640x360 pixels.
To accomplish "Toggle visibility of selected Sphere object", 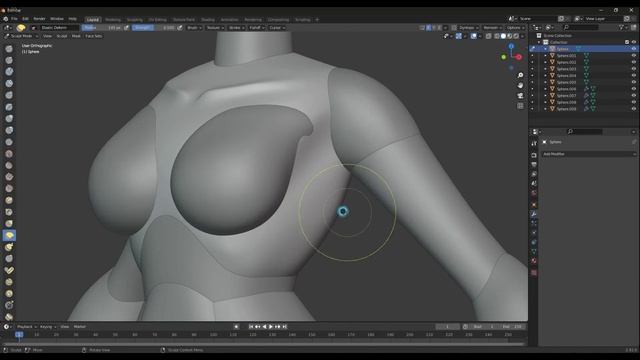I will pos(633,49).
